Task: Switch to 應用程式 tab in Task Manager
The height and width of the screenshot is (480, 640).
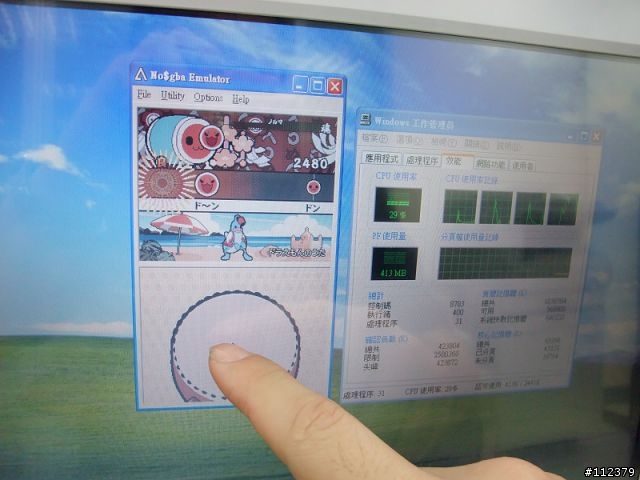Action: click(381, 158)
